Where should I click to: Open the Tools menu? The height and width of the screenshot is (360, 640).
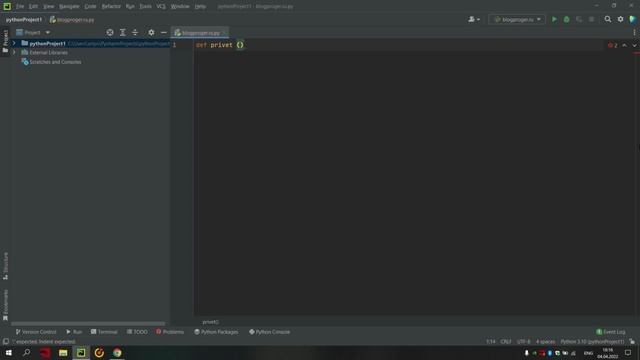tap(145, 6)
